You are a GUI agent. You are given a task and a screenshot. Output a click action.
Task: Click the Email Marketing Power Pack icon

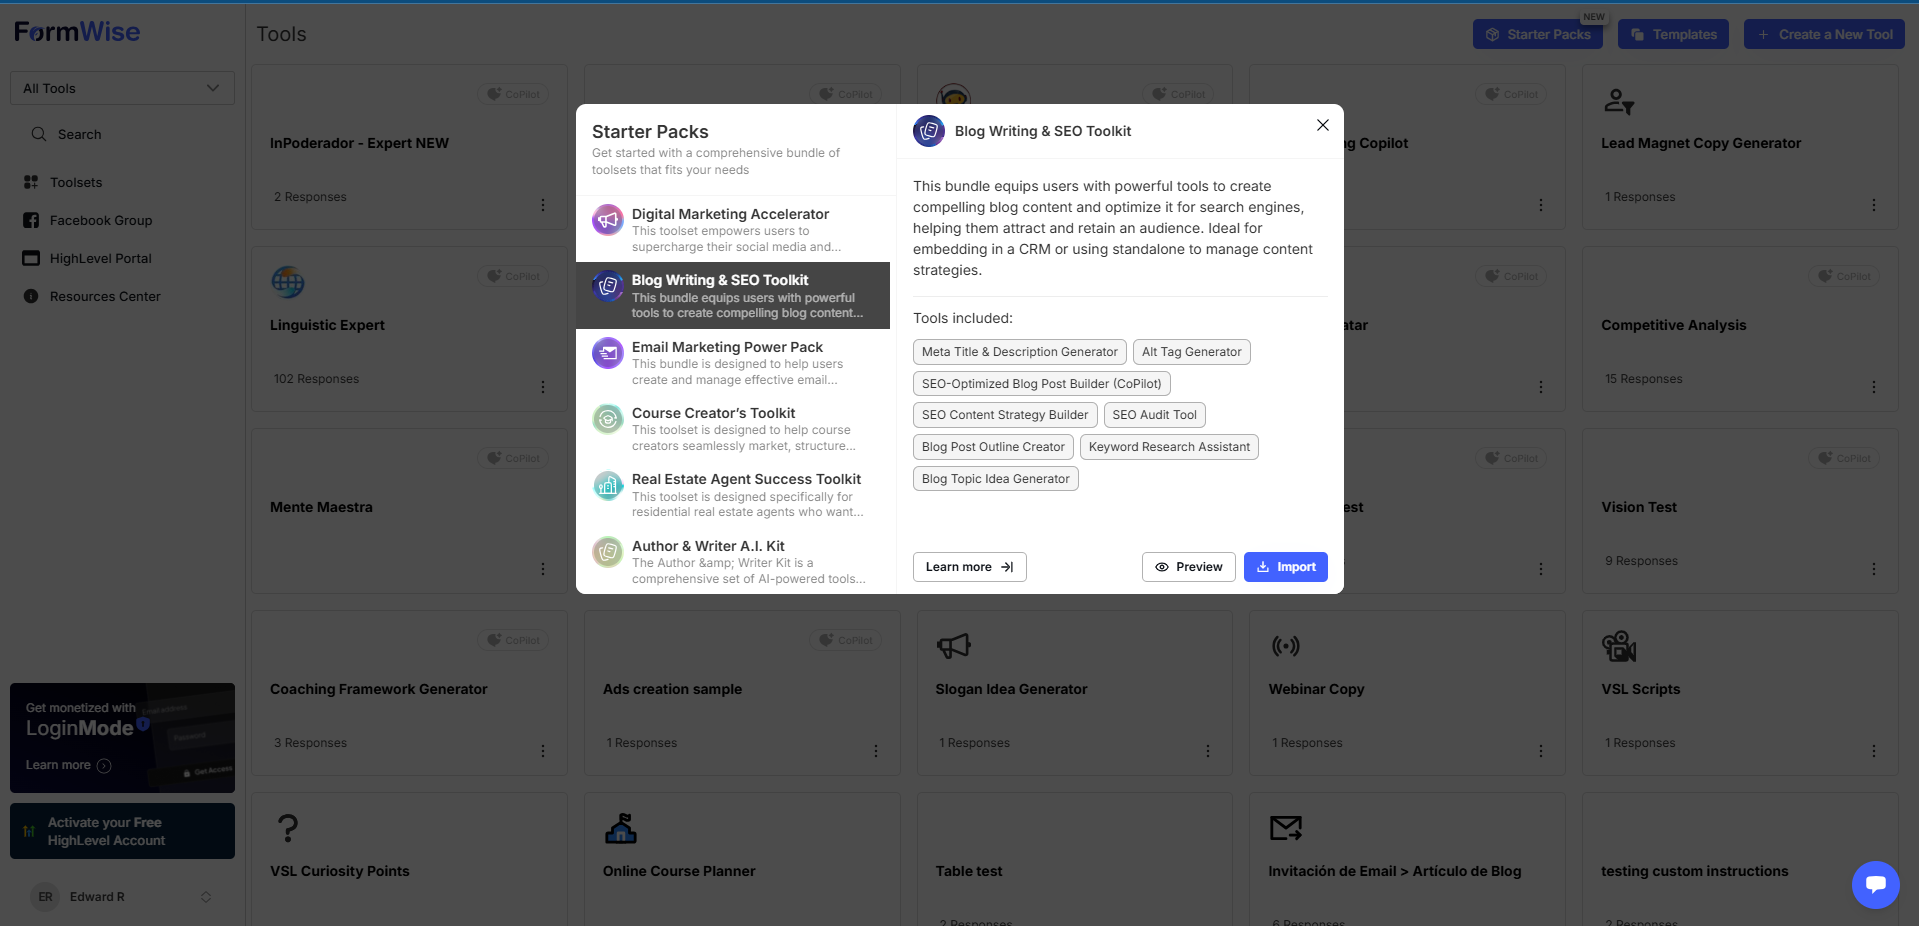click(x=608, y=353)
